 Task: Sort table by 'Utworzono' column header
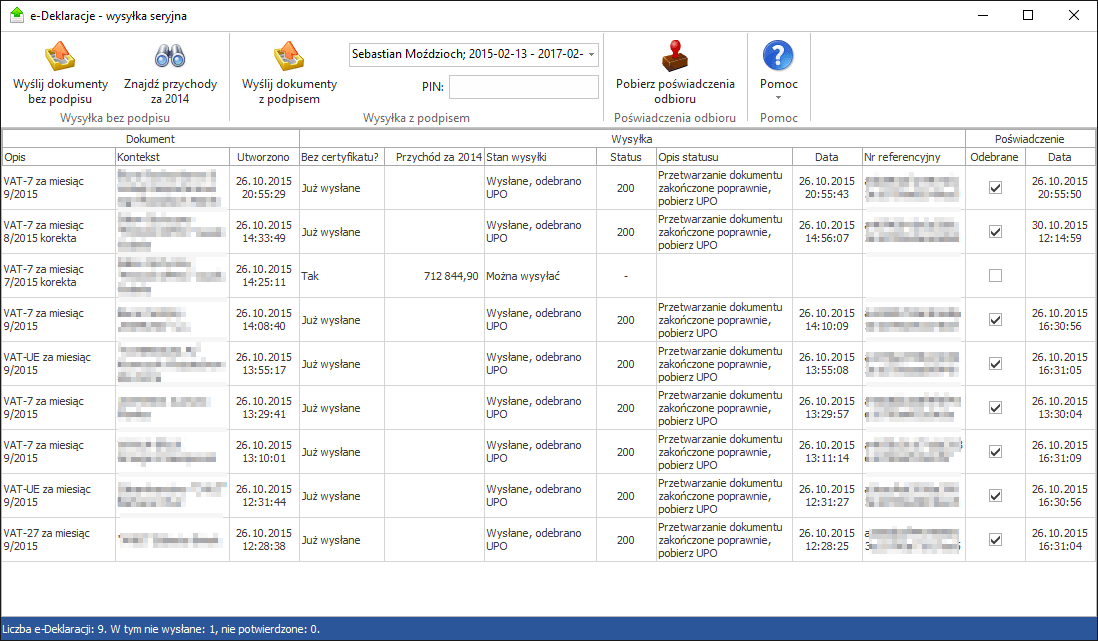(x=264, y=157)
